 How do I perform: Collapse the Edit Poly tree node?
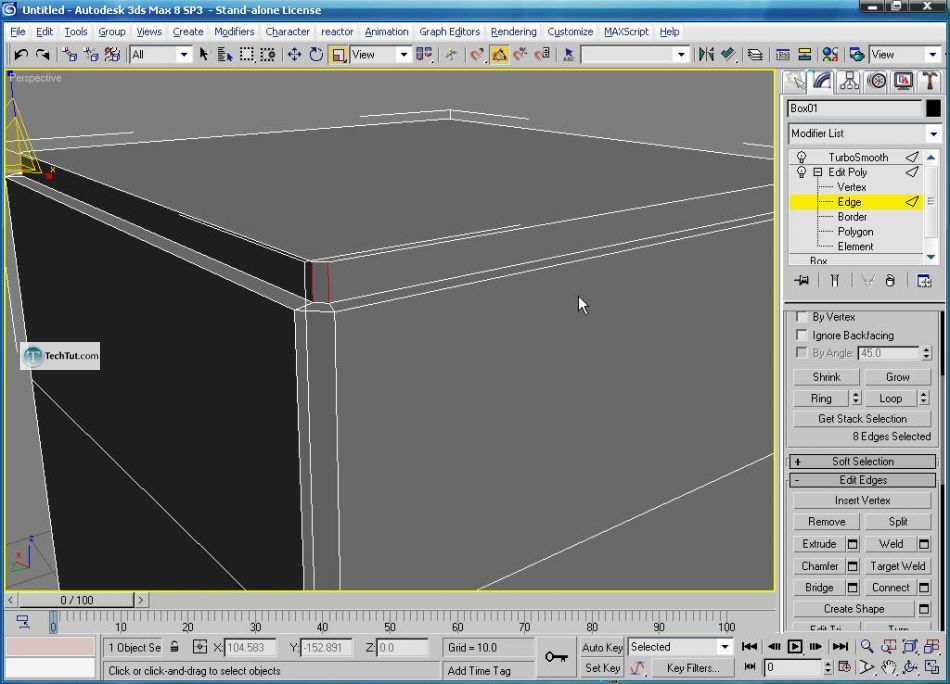818,172
